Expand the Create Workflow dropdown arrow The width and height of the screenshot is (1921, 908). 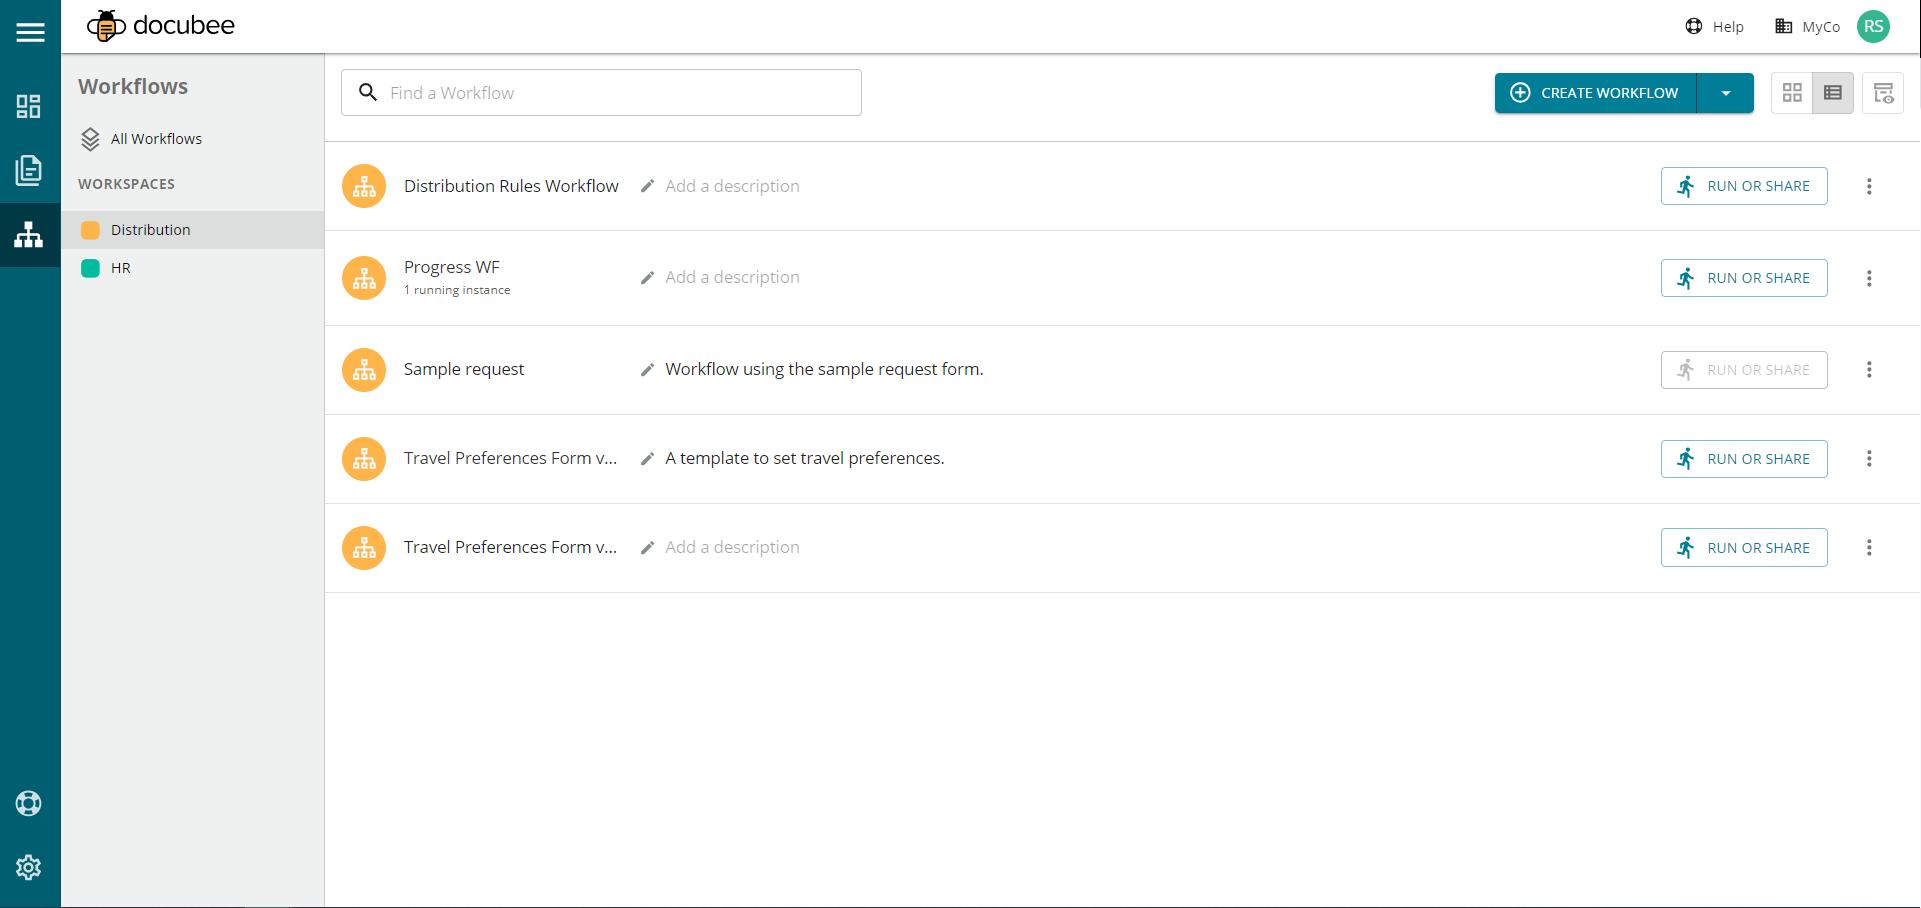pos(1726,93)
